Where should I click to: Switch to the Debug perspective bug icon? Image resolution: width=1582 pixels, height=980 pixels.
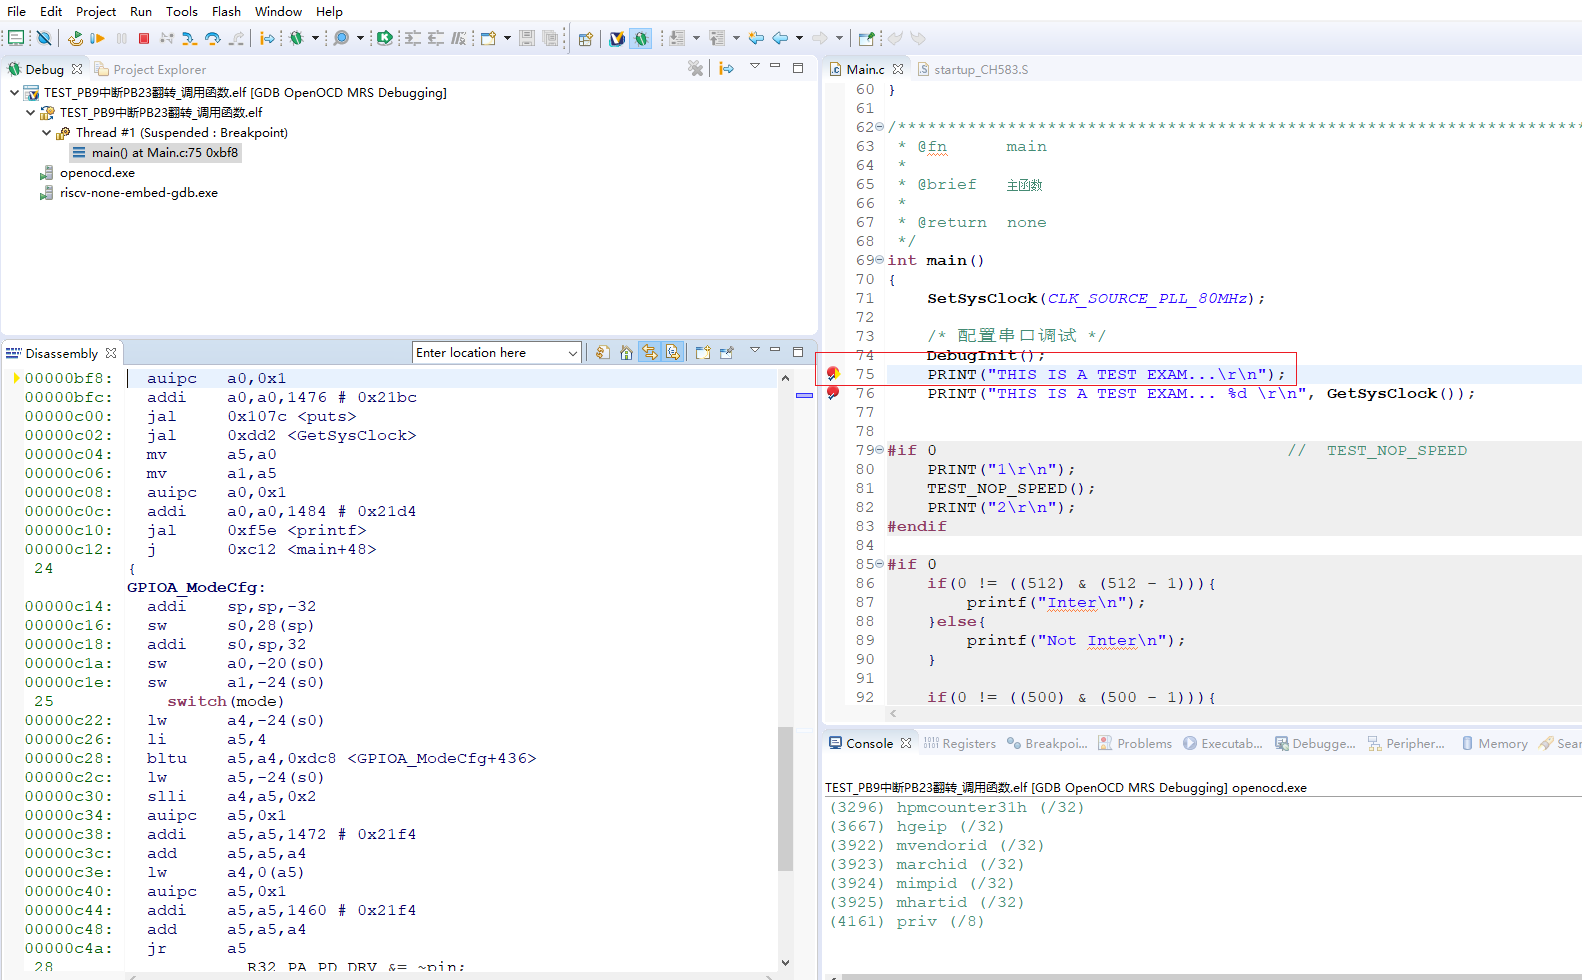(x=641, y=39)
